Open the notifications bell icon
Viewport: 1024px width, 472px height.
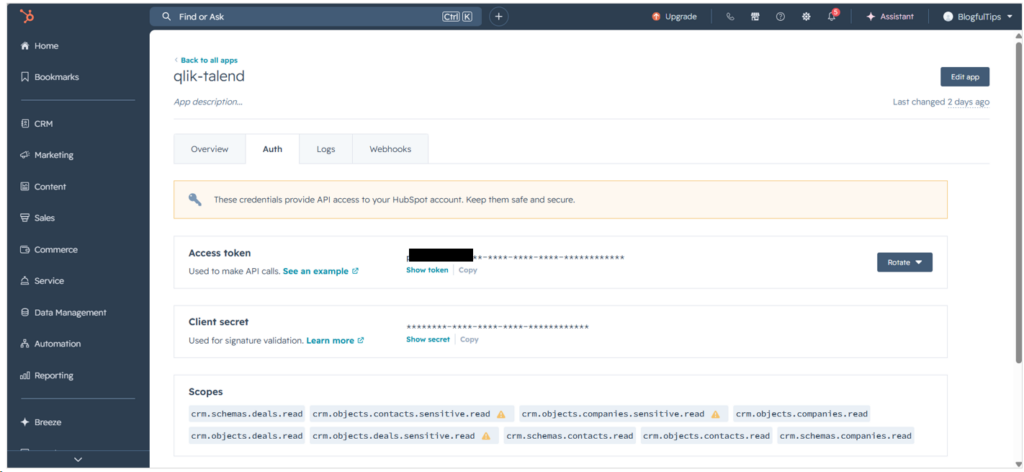[832, 16]
